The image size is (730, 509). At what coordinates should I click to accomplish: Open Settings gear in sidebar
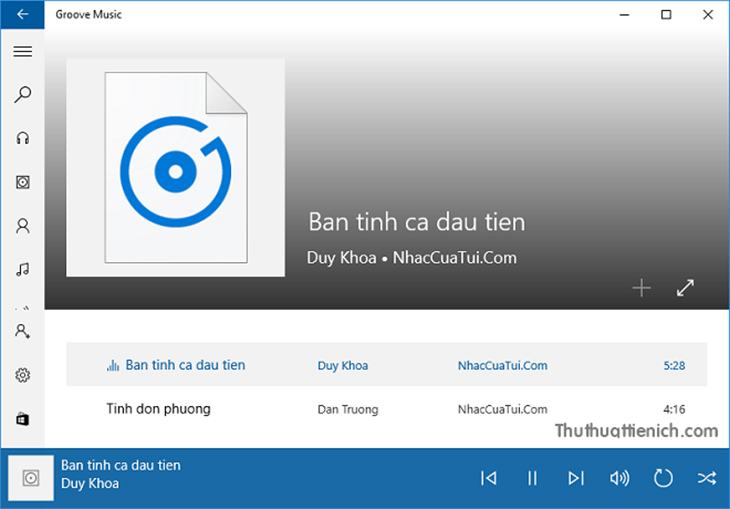click(x=22, y=375)
